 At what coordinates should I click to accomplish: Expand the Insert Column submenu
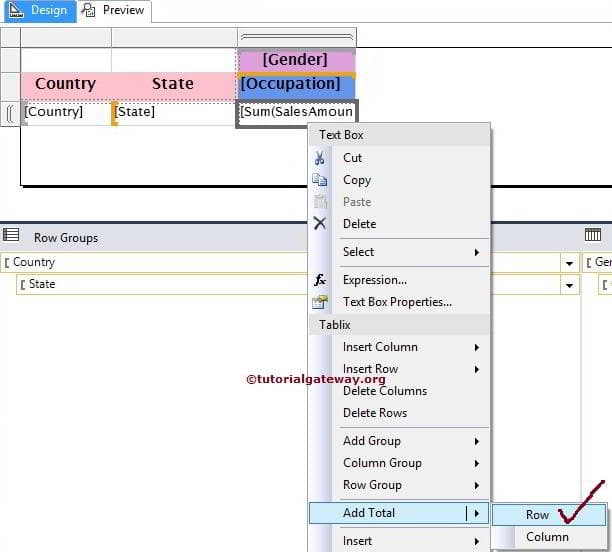click(x=399, y=347)
